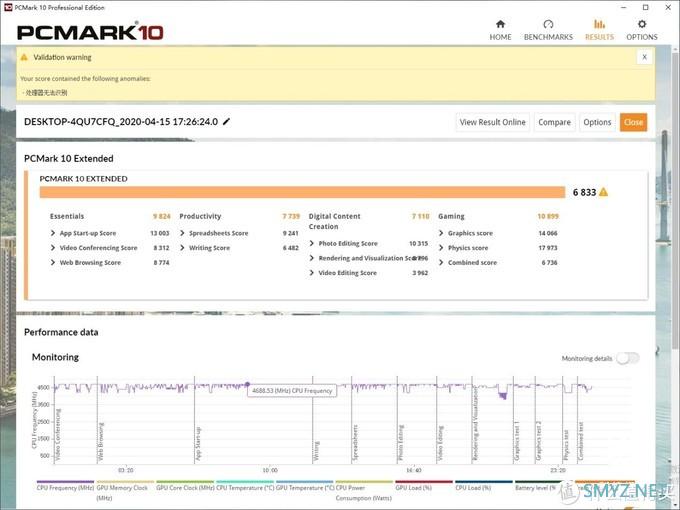Viewport: 680px width, 510px height.
Task: Toggle GPU Temperature legend series
Action: pos(305,486)
